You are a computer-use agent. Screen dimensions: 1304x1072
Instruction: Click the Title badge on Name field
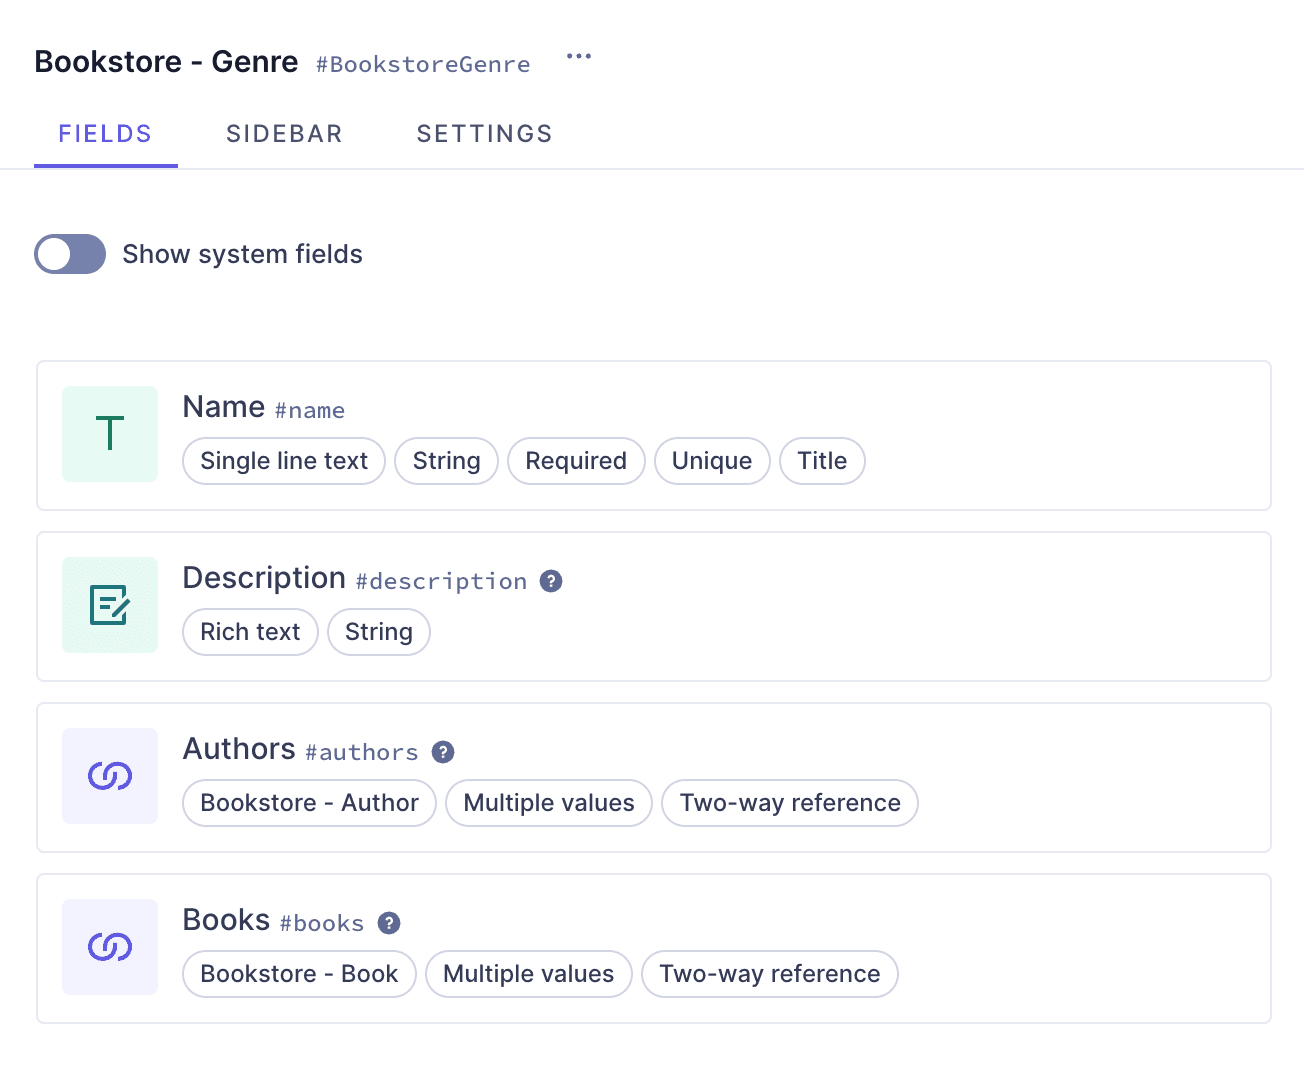(x=822, y=461)
